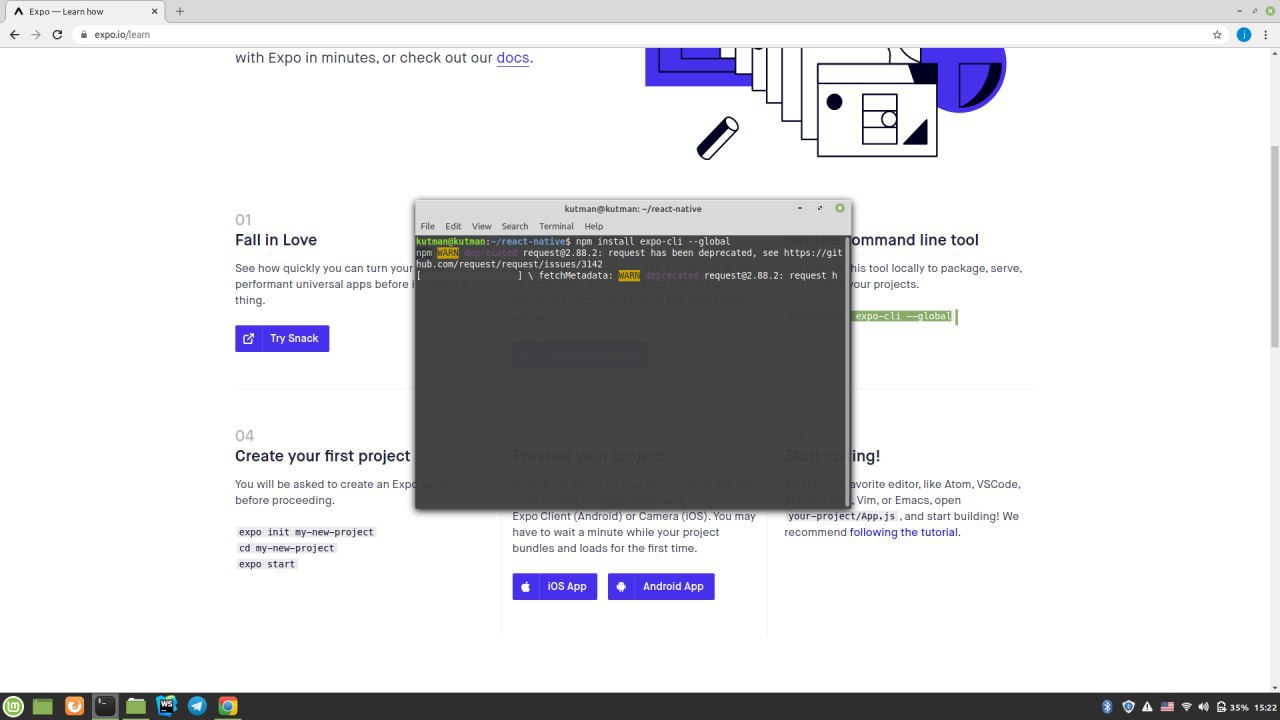The height and width of the screenshot is (720, 1280).
Task: Reload the expo.io page
Action: coord(58,34)
